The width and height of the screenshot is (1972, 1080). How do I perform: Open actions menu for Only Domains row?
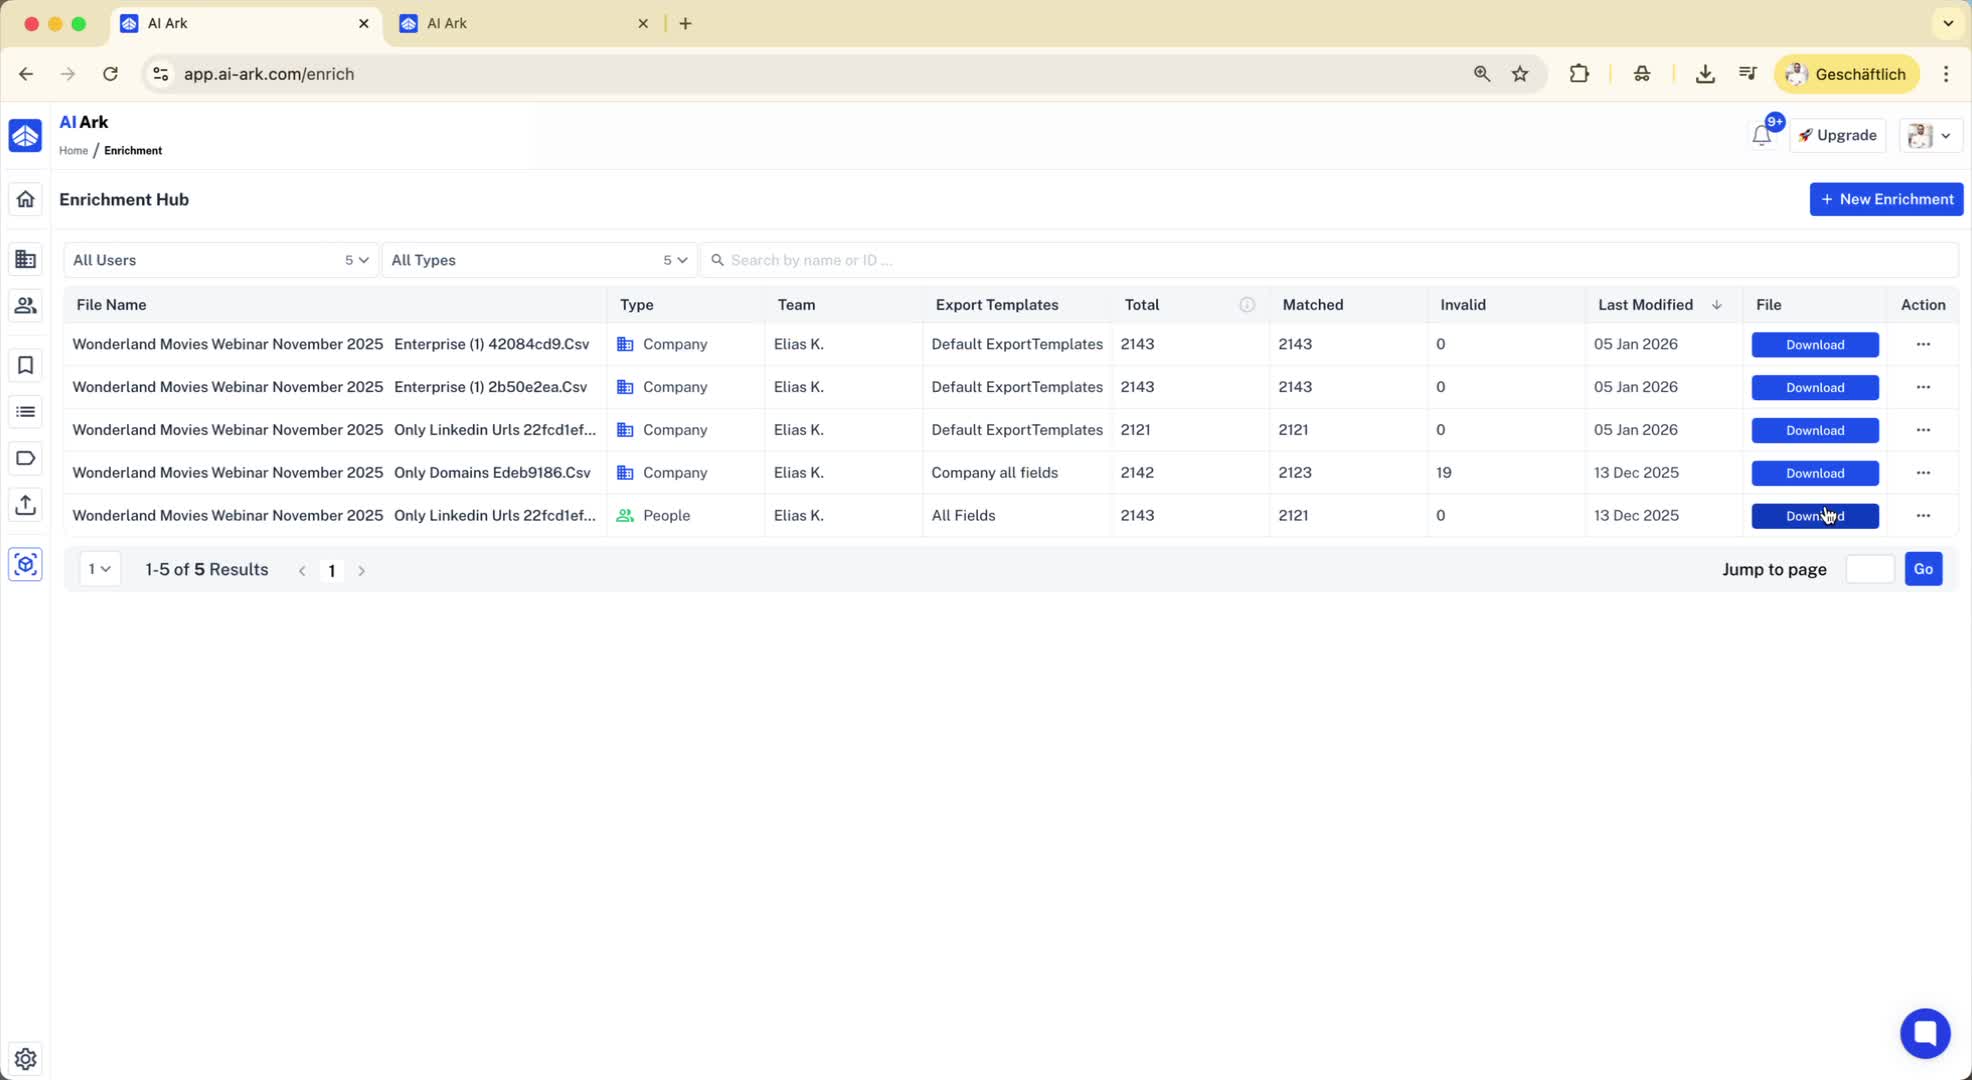[1922, 473]
